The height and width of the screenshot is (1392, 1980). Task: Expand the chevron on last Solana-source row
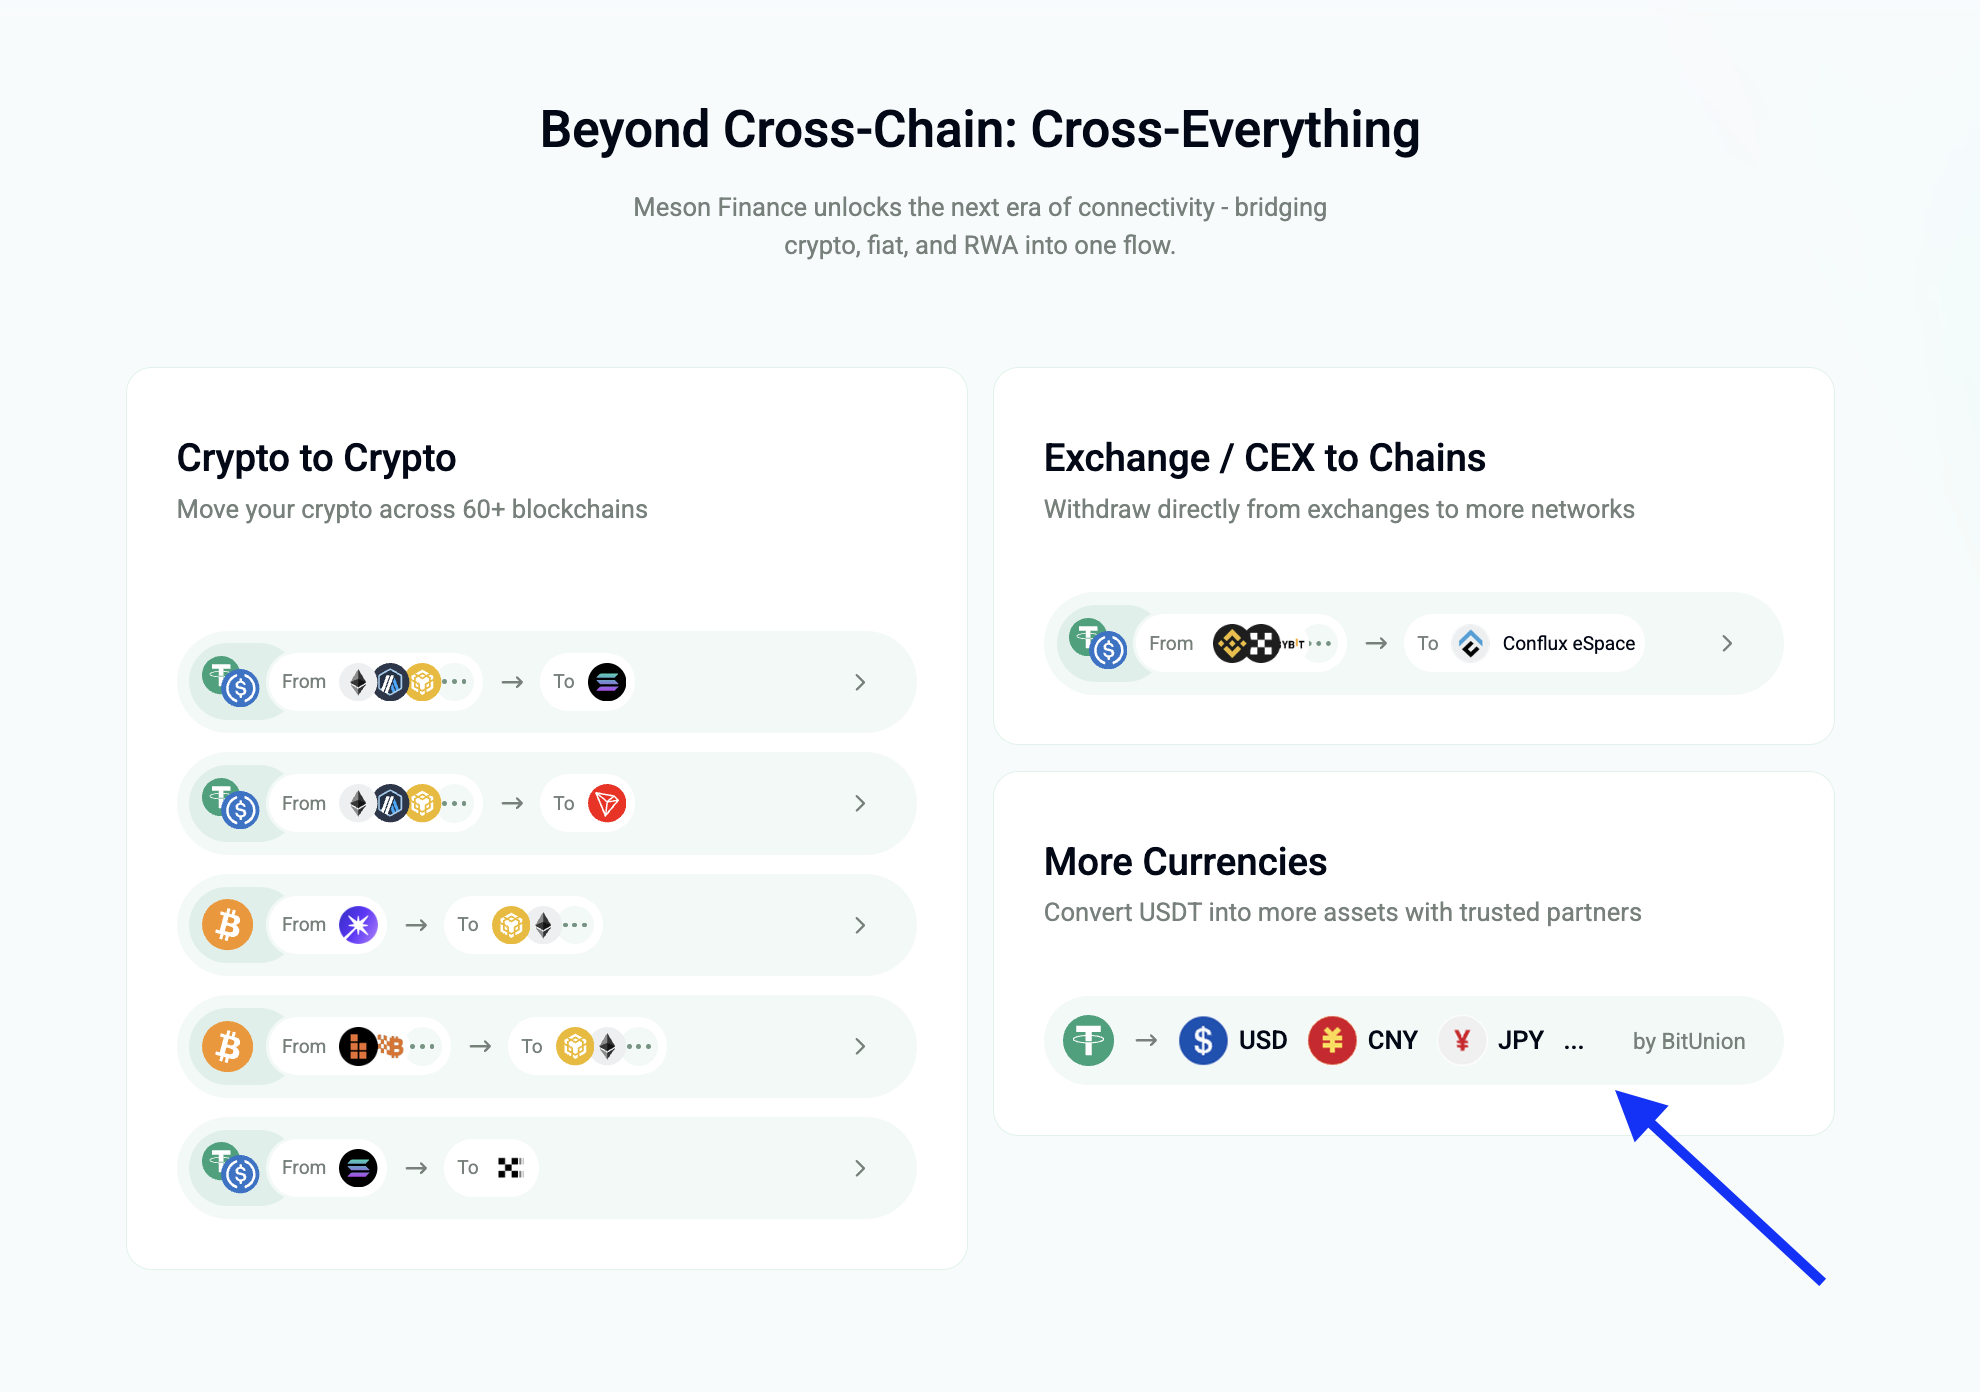point(860,1168)
